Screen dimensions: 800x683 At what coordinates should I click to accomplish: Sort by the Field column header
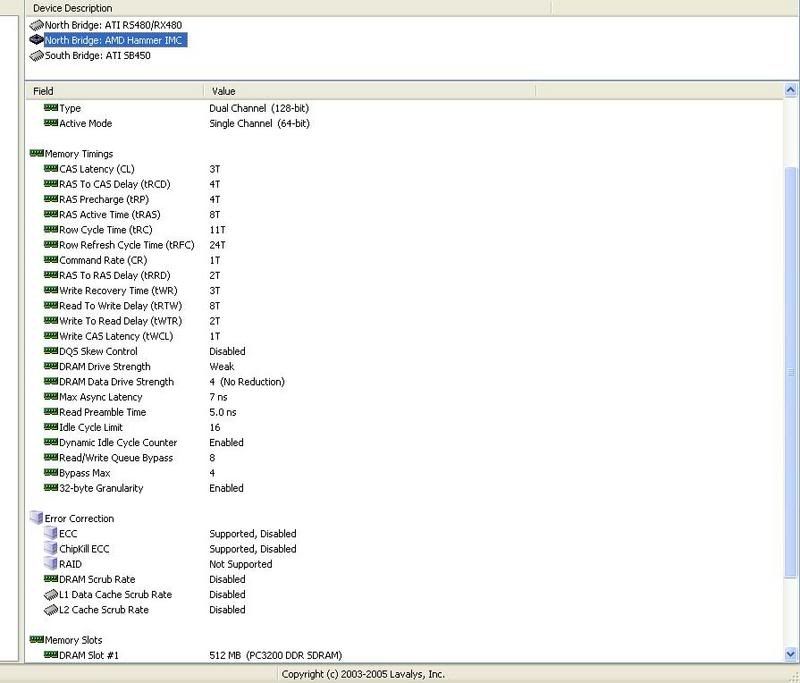[x=114, y=91]
